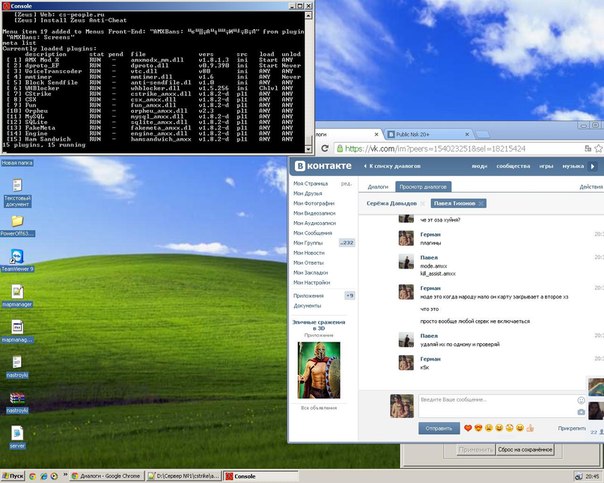The width and height of the screenshot is (604, 483).
Task: Open Документы in sidebar
Action: [307, 306]
